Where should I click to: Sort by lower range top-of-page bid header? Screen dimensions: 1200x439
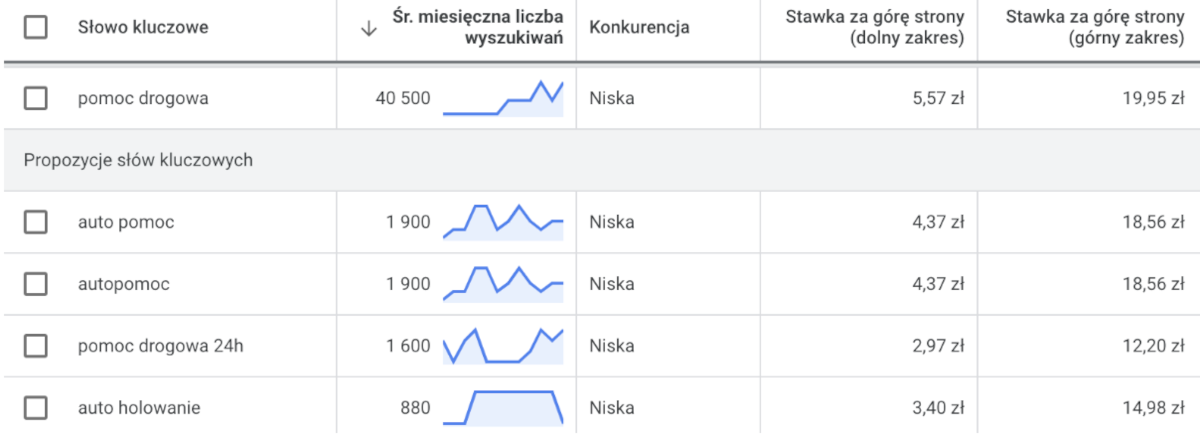click(875, 28)
